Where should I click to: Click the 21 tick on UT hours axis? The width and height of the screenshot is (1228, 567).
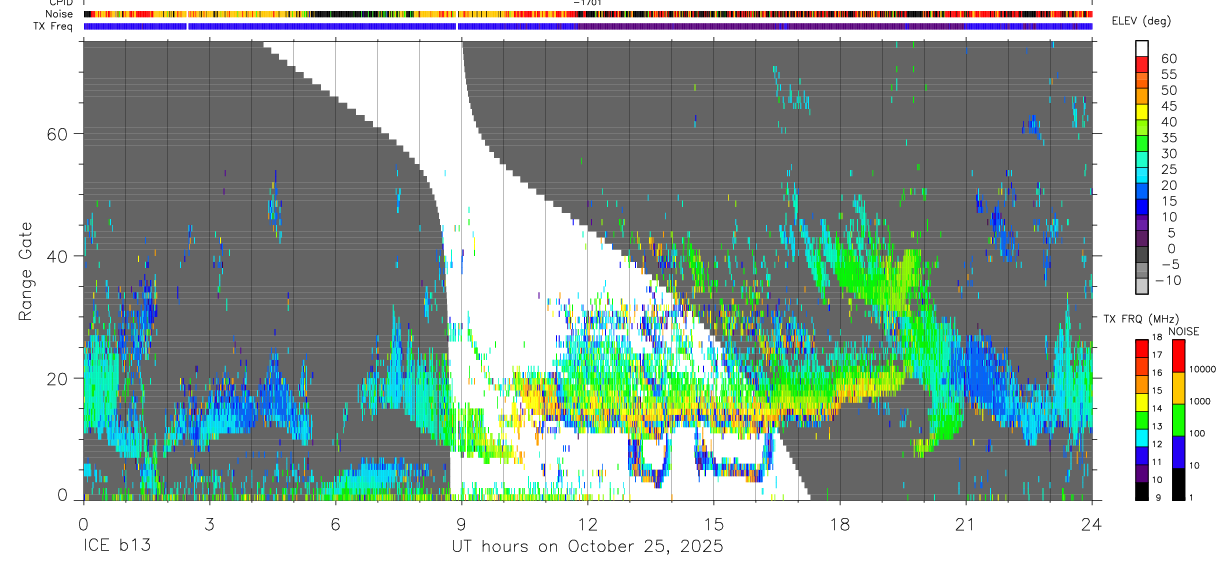pyautogui.click(x=966, y=523)
